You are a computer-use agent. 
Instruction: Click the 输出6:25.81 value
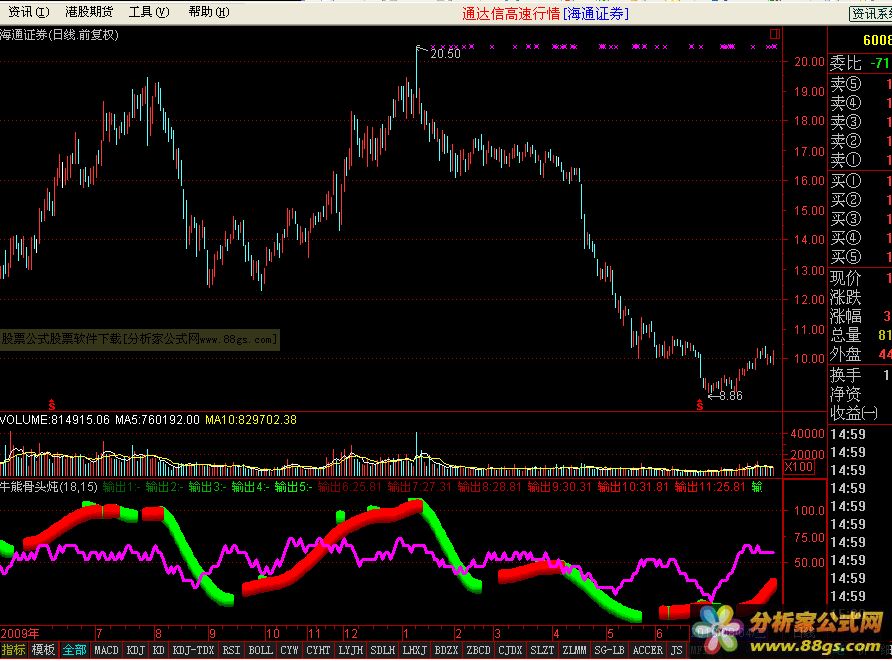coord(349,487)
